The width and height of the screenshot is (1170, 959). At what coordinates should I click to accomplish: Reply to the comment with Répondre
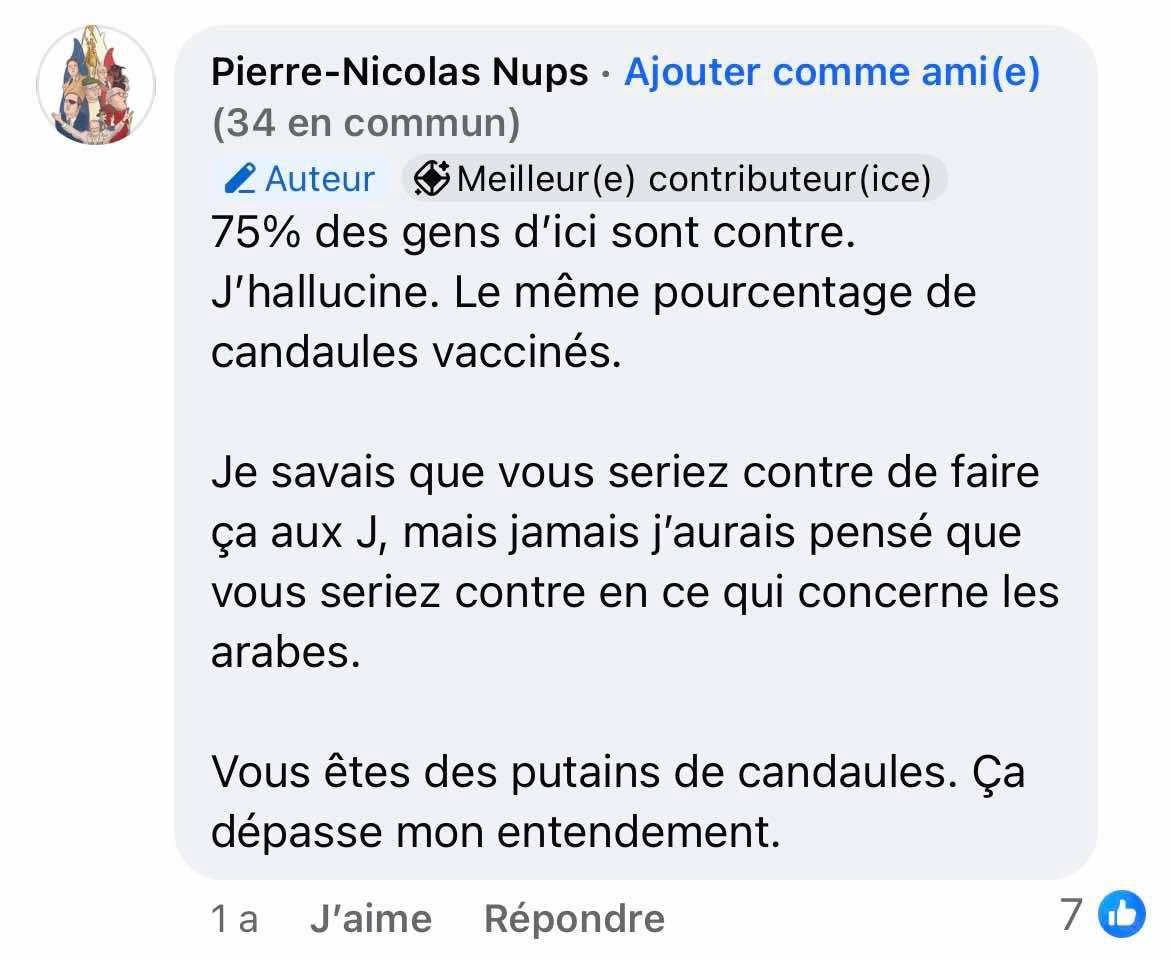[574, 916]
